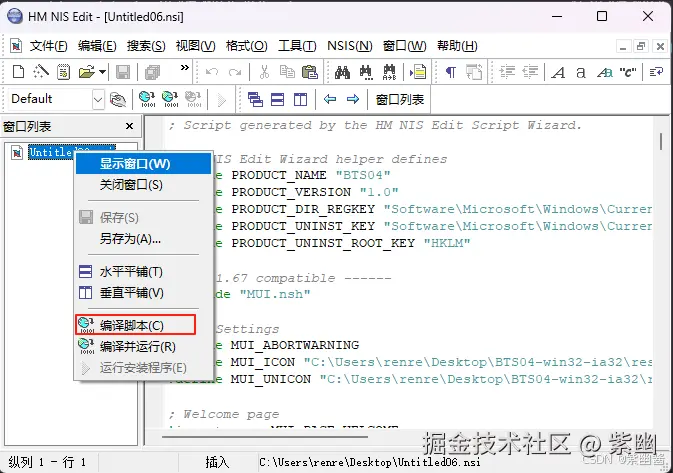Open a file with the folder icon
Image resolution: width=673 pixels, height=473 pixels.
(87, 72)
